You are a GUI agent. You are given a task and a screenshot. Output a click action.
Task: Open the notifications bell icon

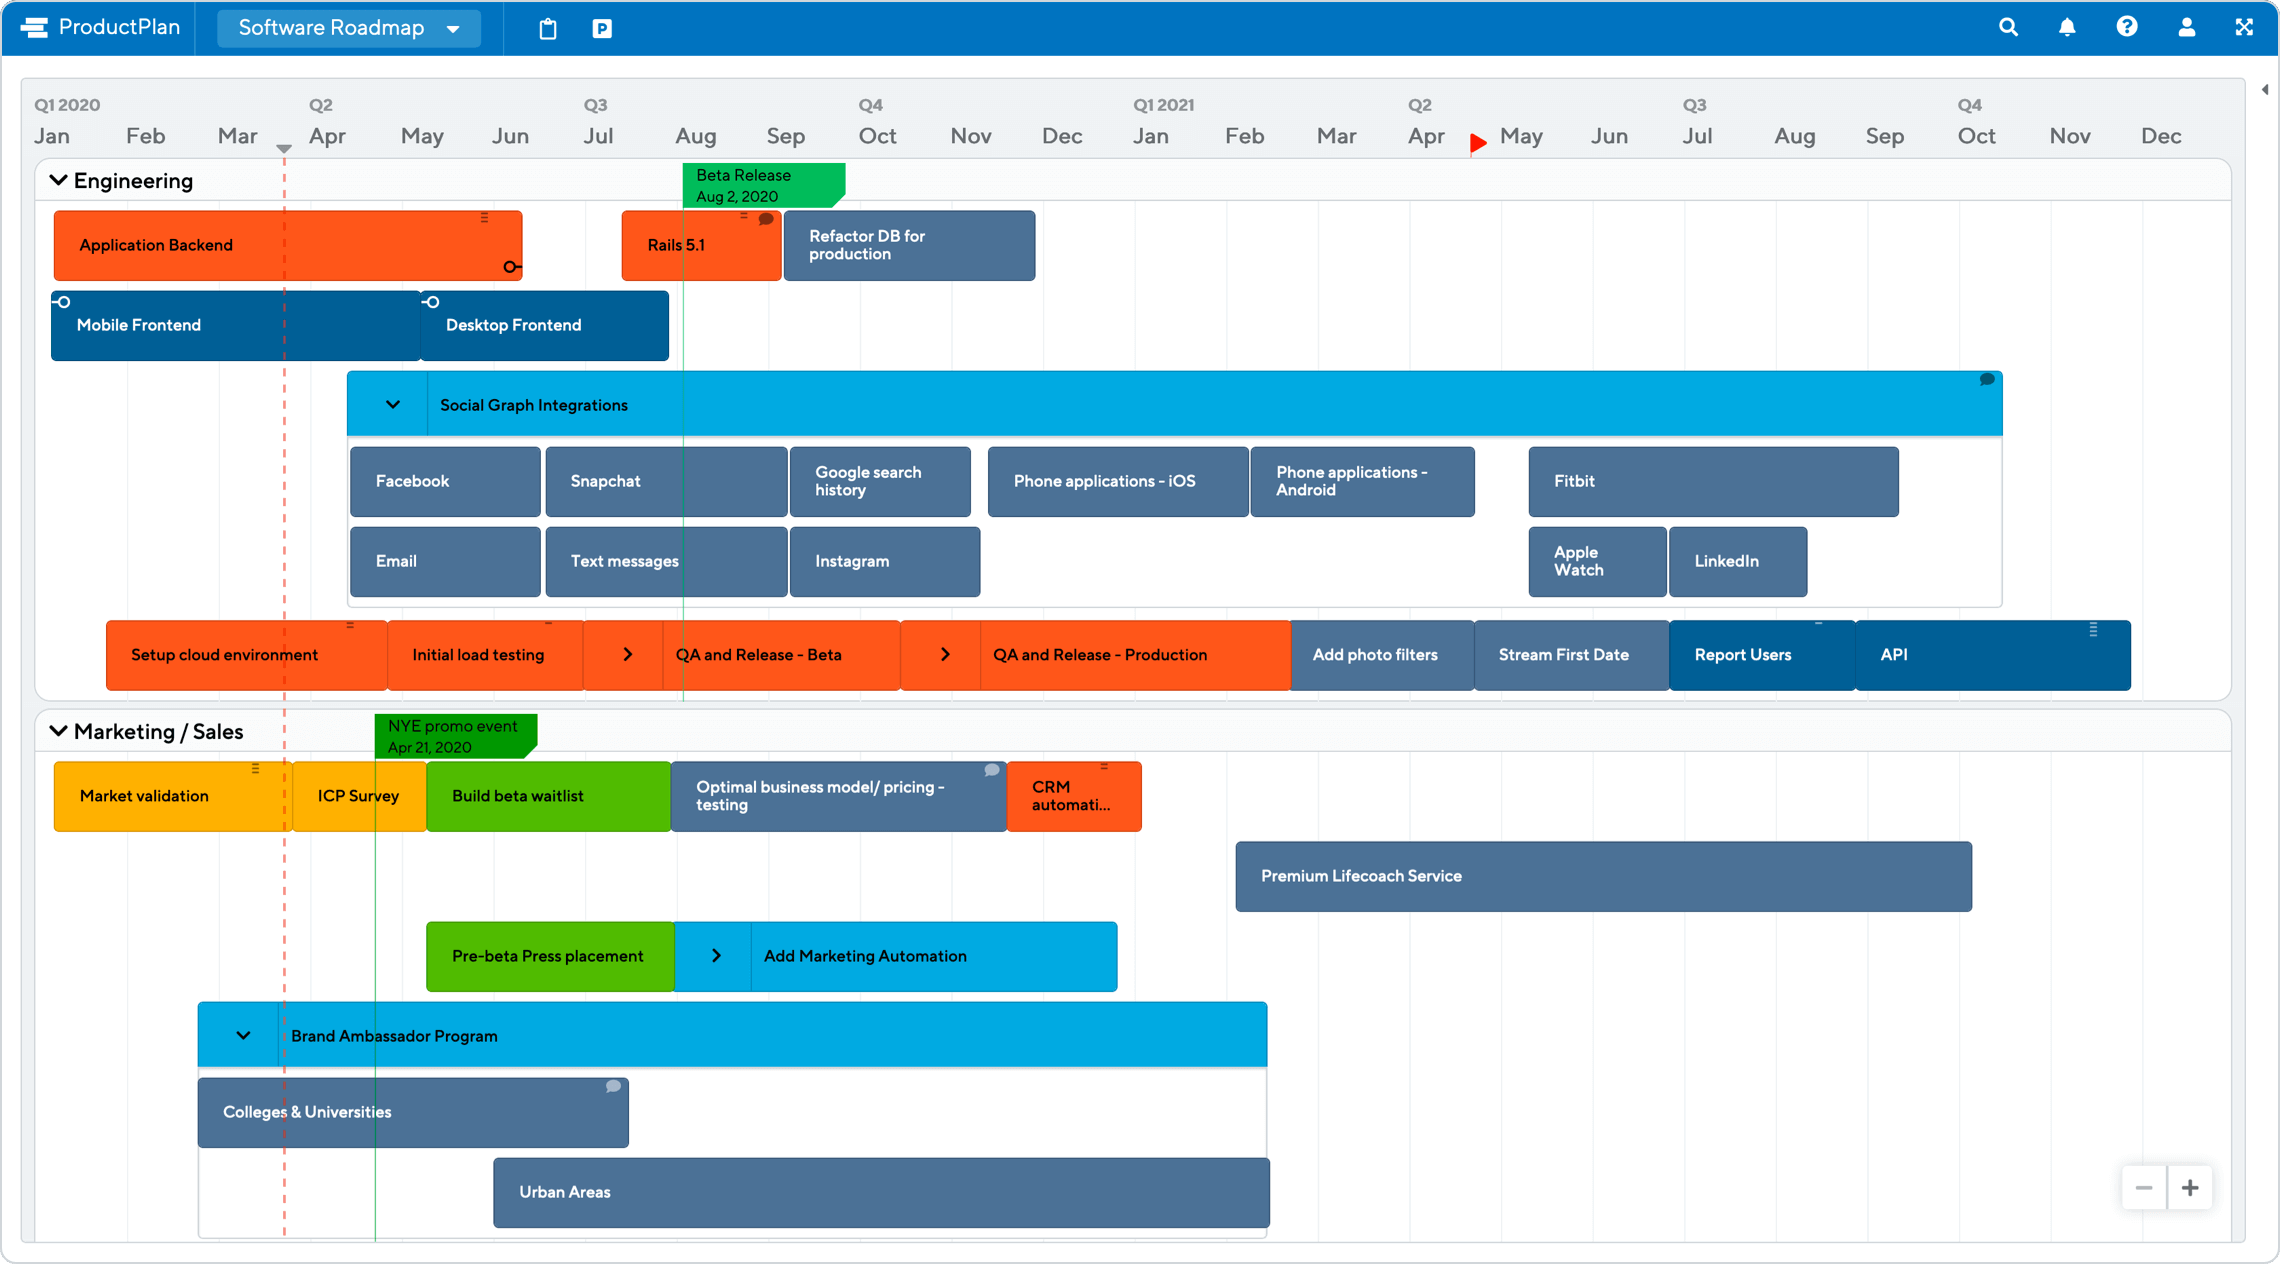(2067, 26)
